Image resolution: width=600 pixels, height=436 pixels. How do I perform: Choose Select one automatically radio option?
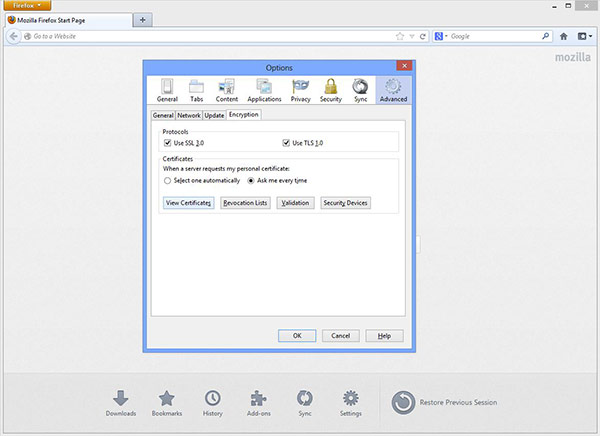click(x=167, y=181)
